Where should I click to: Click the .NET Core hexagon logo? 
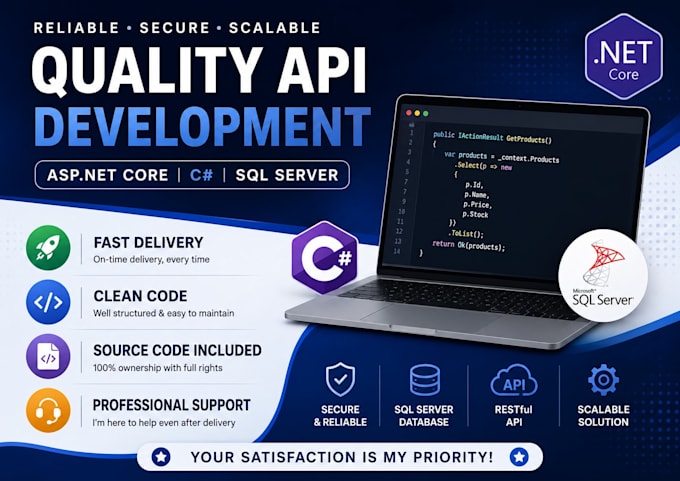(x=624, y=56)
